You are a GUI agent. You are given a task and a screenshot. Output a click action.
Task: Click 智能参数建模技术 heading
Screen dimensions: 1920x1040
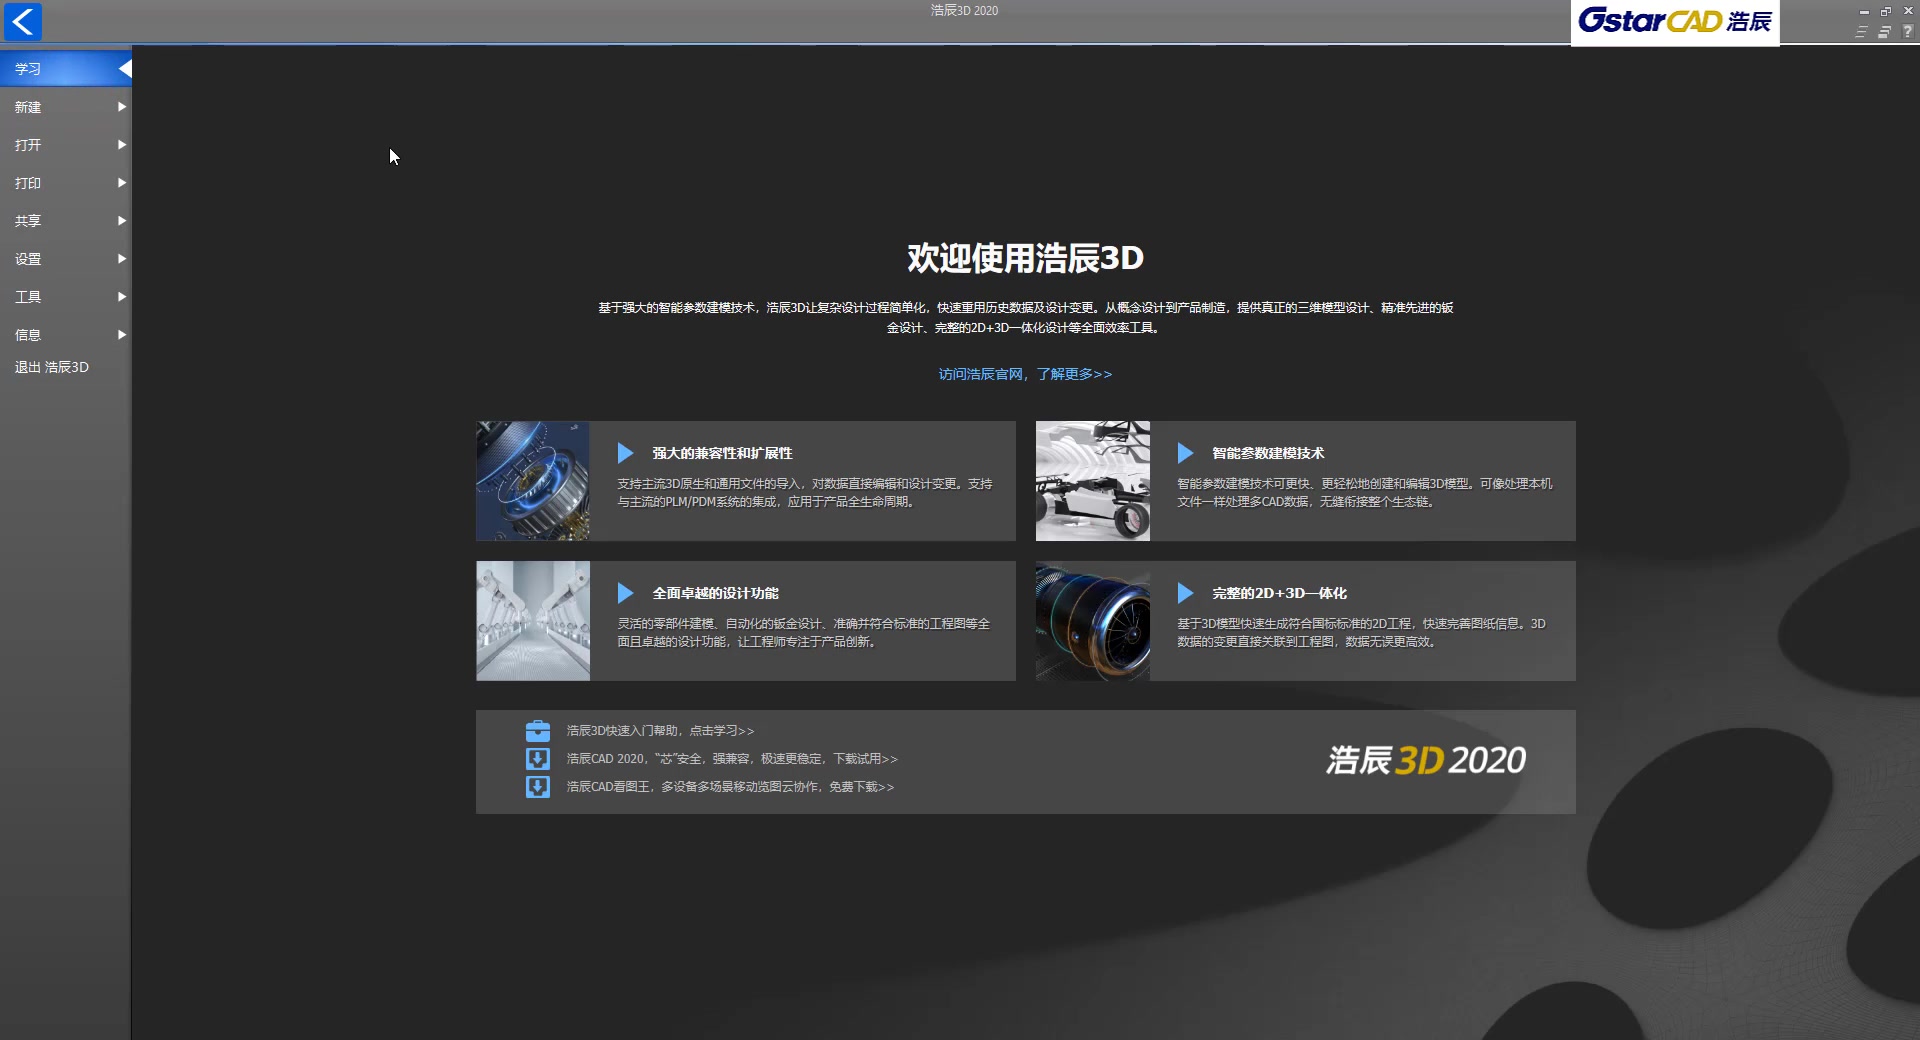(1268, 453)
